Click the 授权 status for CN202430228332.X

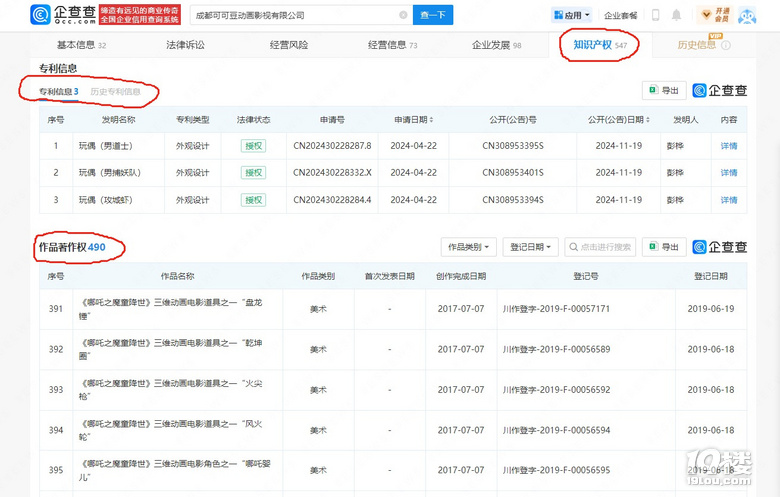[x=254, y=173]
